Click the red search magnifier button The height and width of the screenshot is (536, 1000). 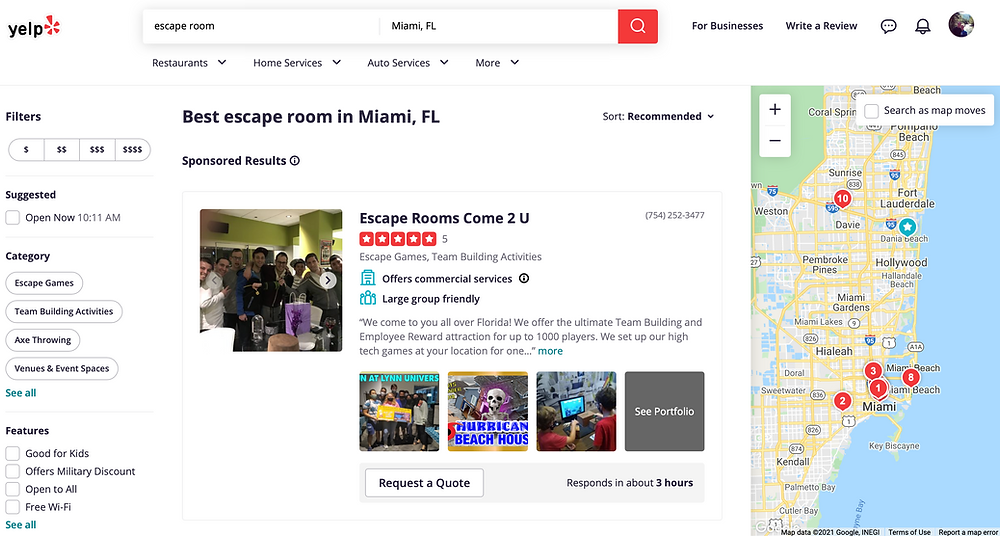[638, 26]
